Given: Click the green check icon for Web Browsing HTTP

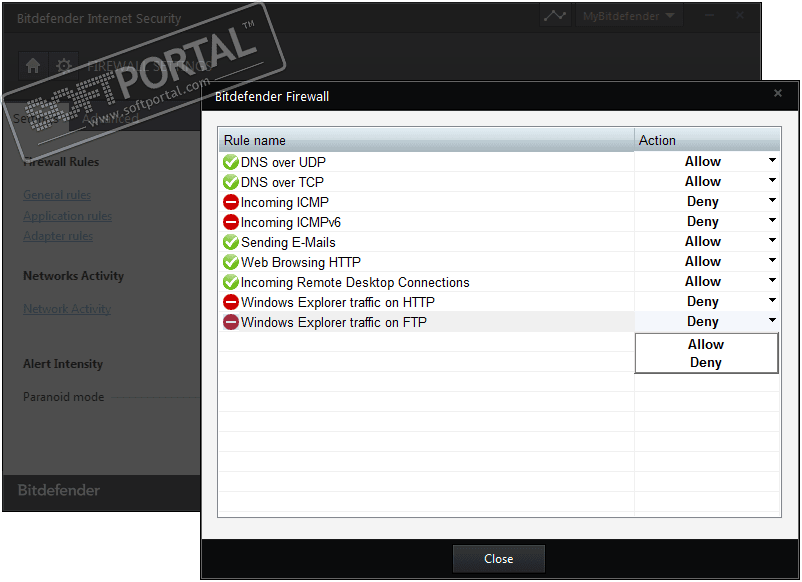Looking at the screenshot, I should coord(231,262).
